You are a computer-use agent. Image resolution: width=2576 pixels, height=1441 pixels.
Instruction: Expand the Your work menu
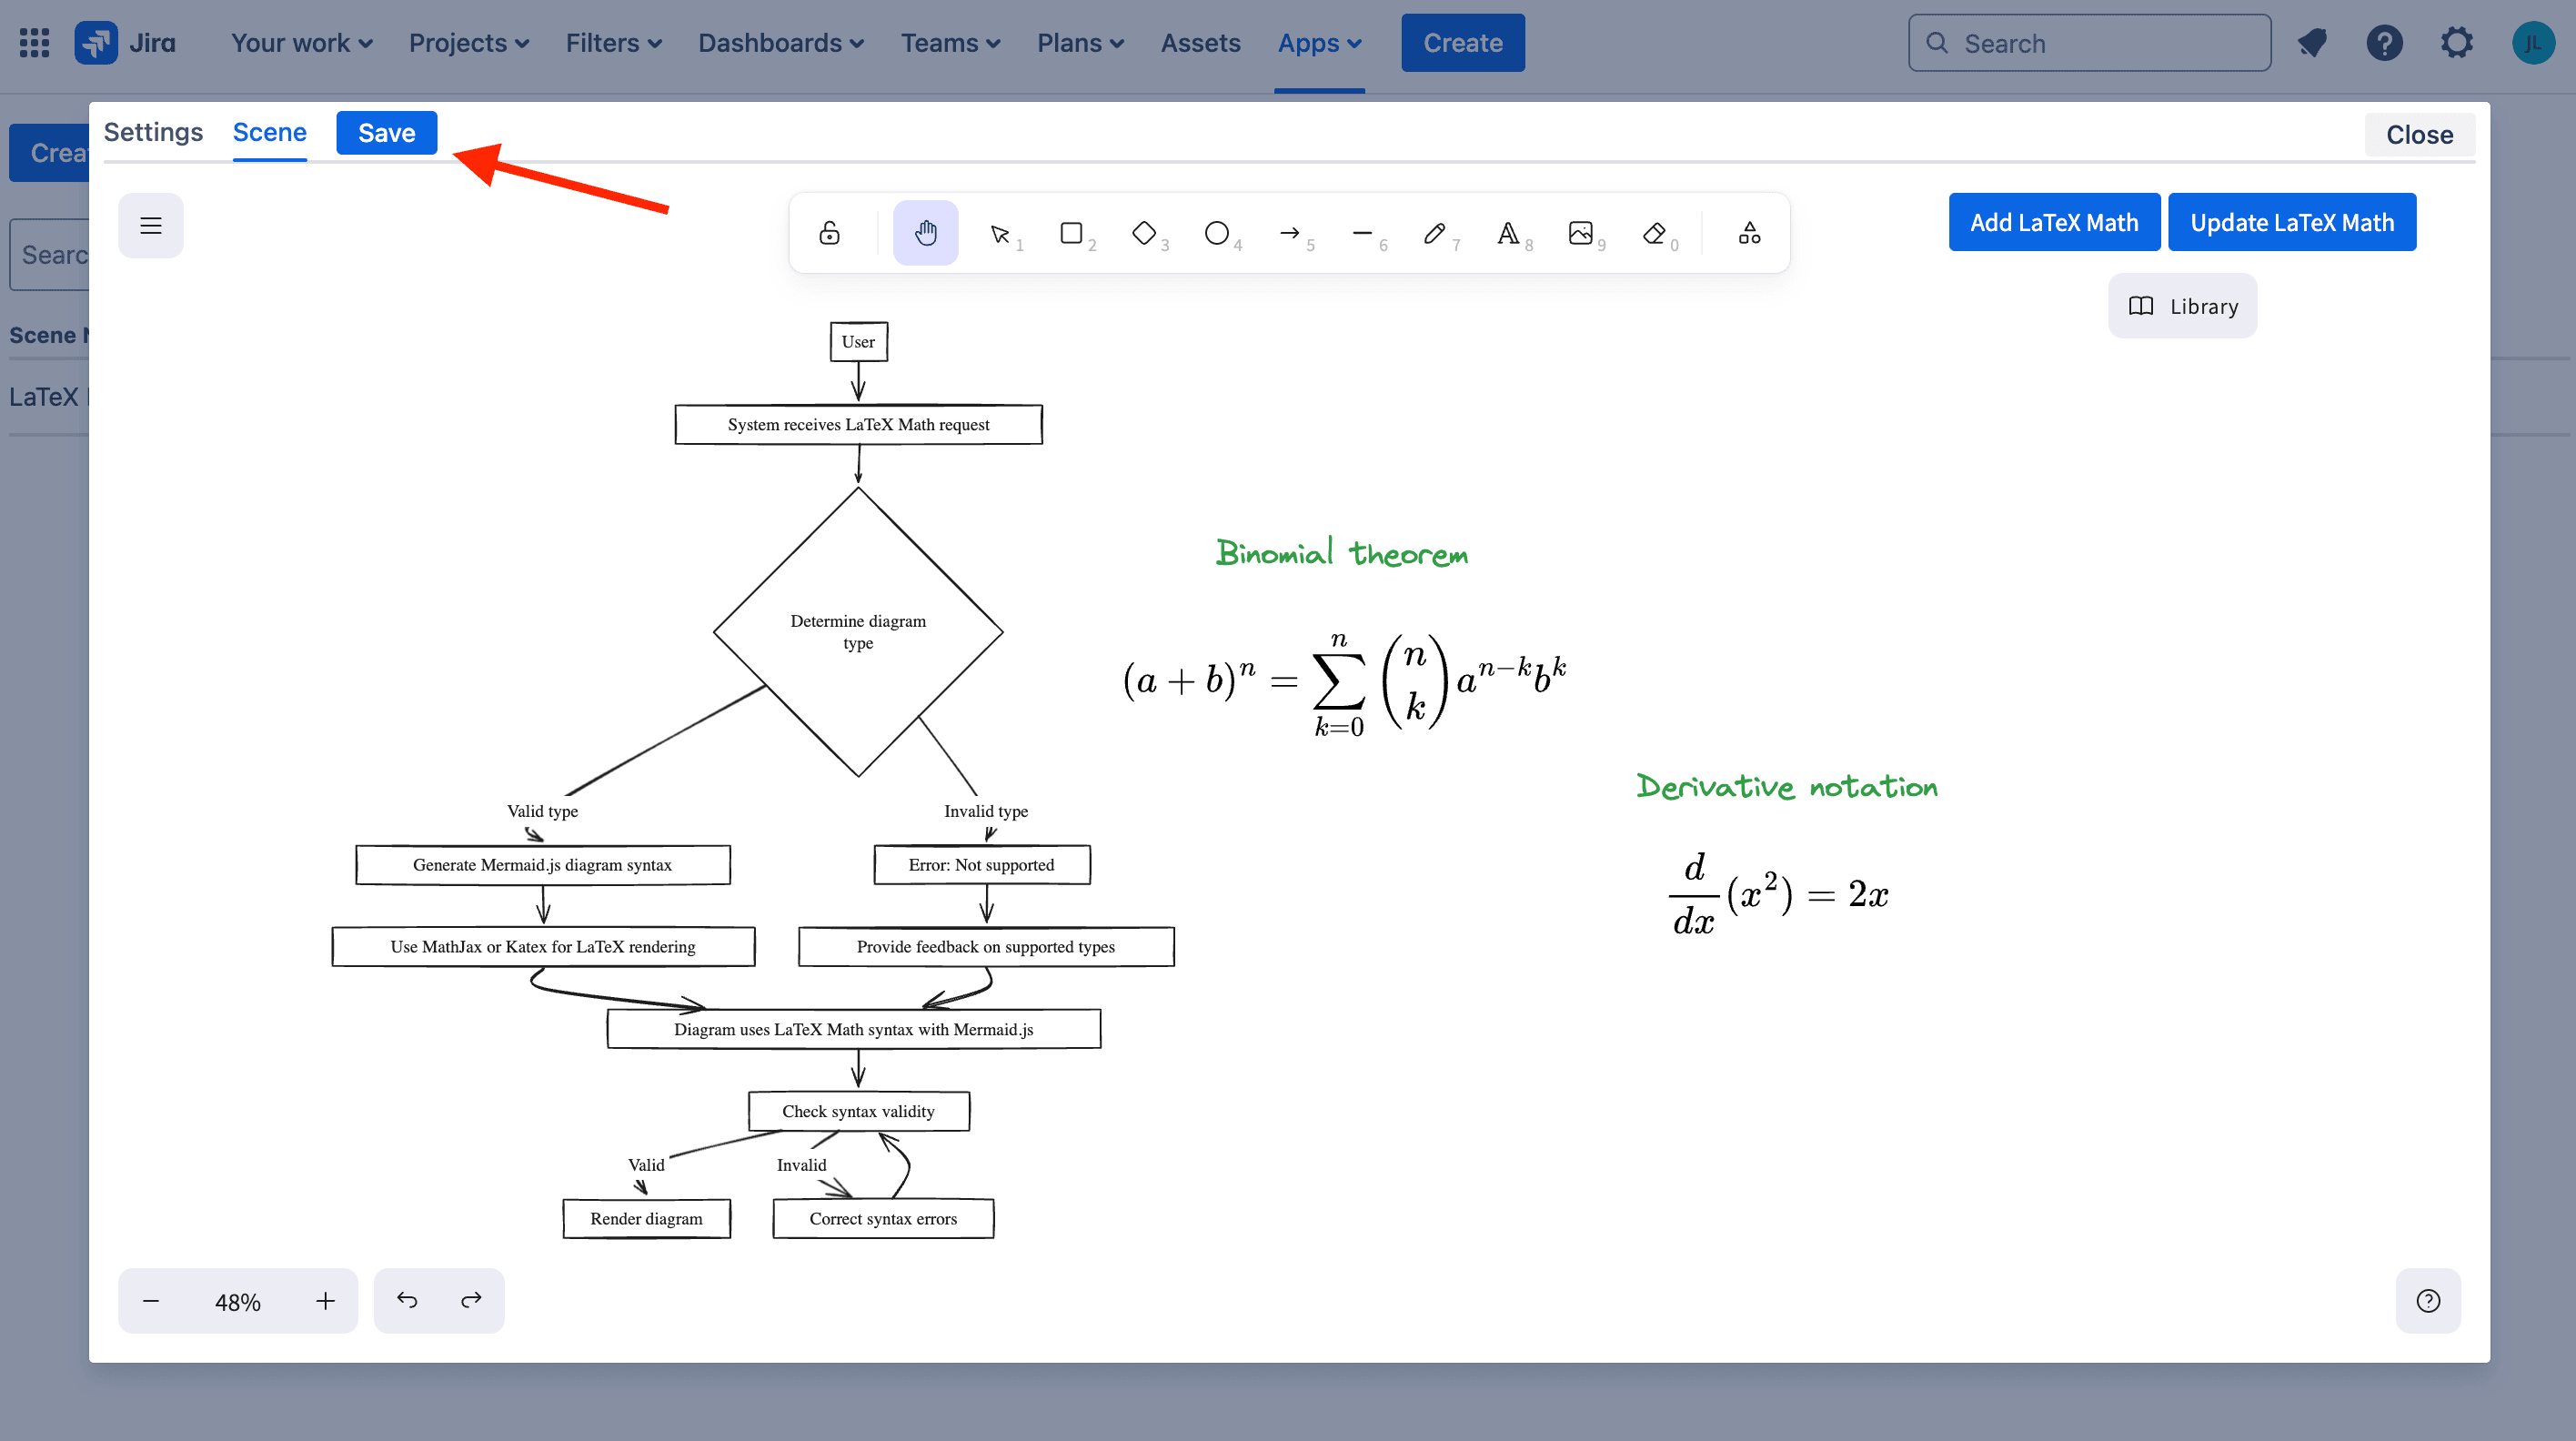301,43
